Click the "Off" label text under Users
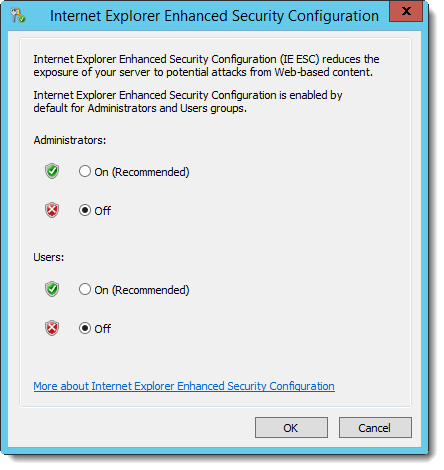The width and height of the screenshot is (444, 470). coord(103,329)
